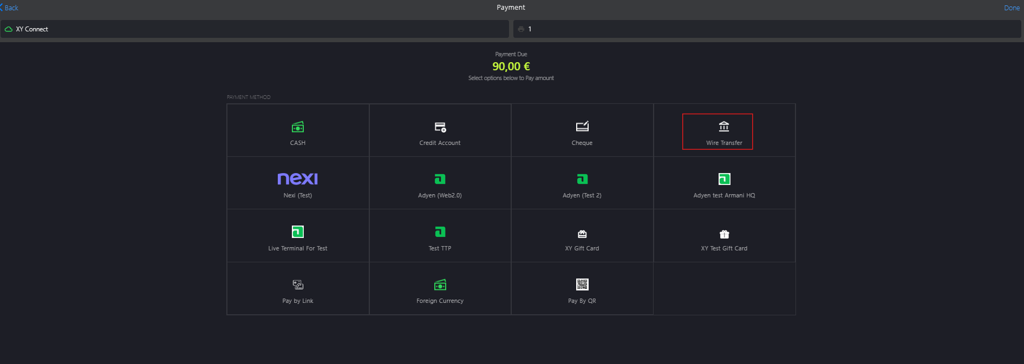Screen dimensions: 1024x364
Task: Click the cloud icon beside XY Connect
Action: tap(8, 29)
